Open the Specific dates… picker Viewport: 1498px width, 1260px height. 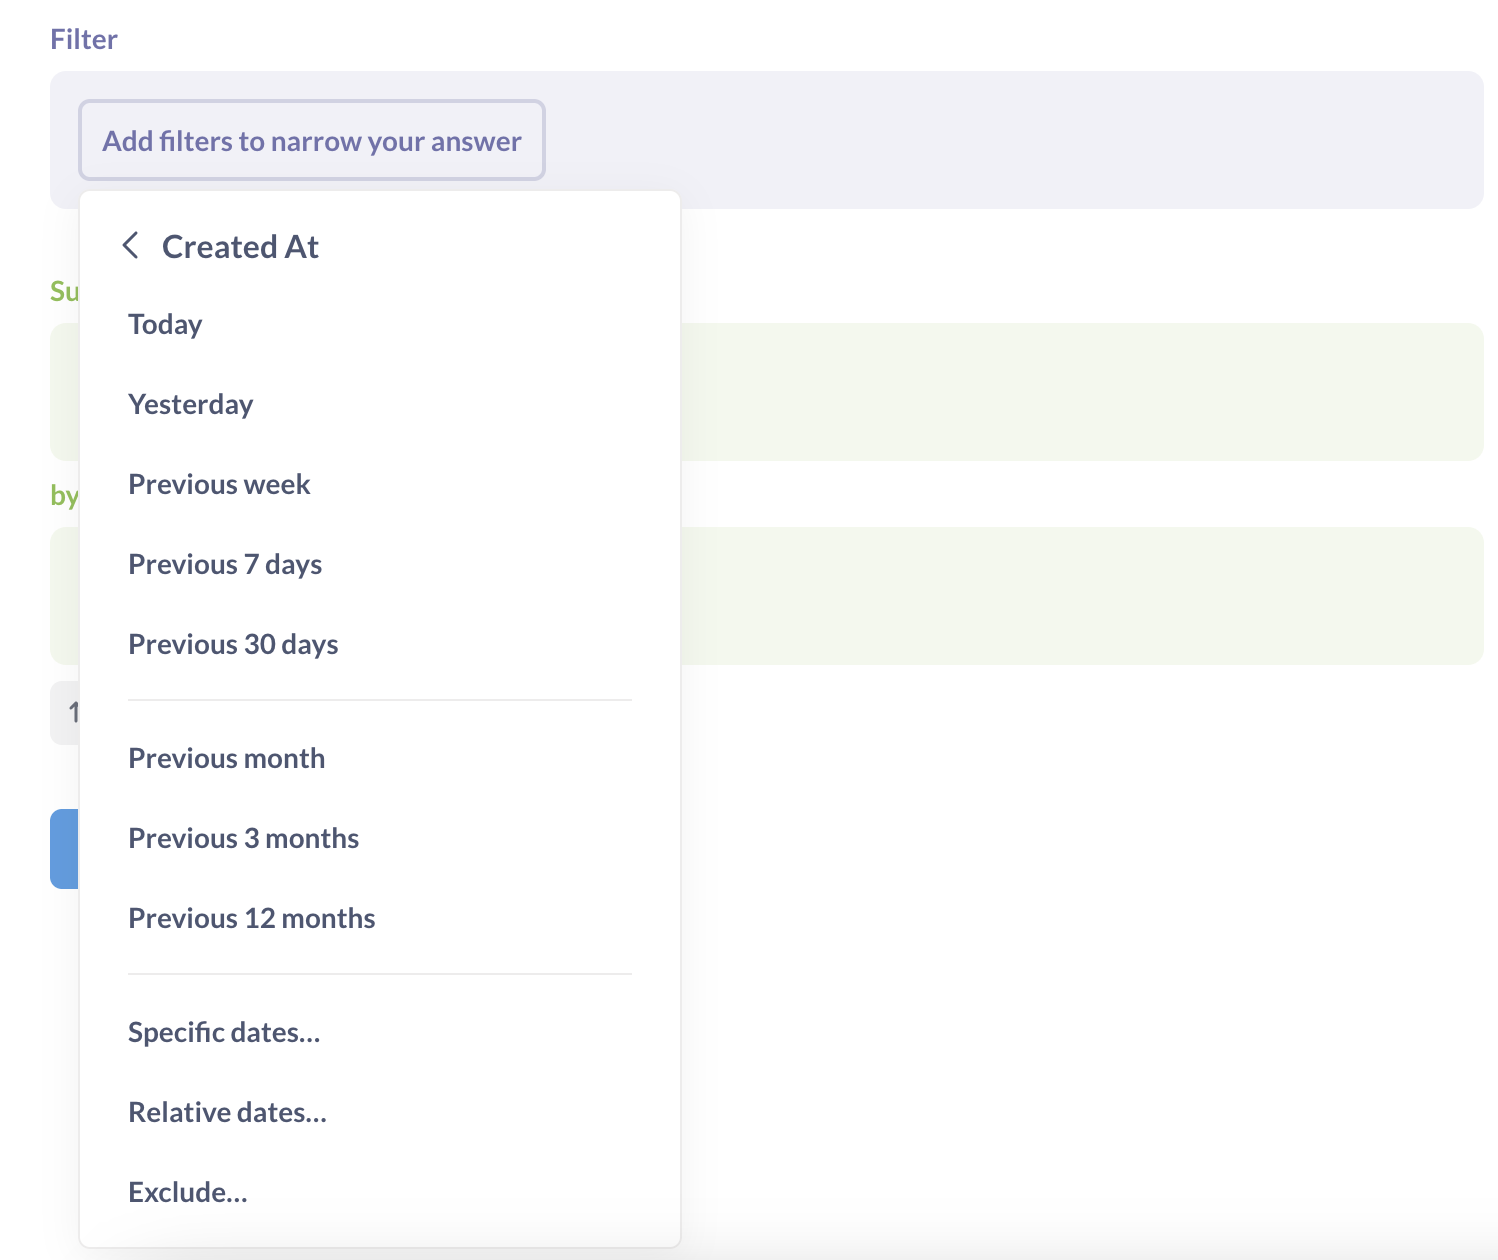point(224,1033)
